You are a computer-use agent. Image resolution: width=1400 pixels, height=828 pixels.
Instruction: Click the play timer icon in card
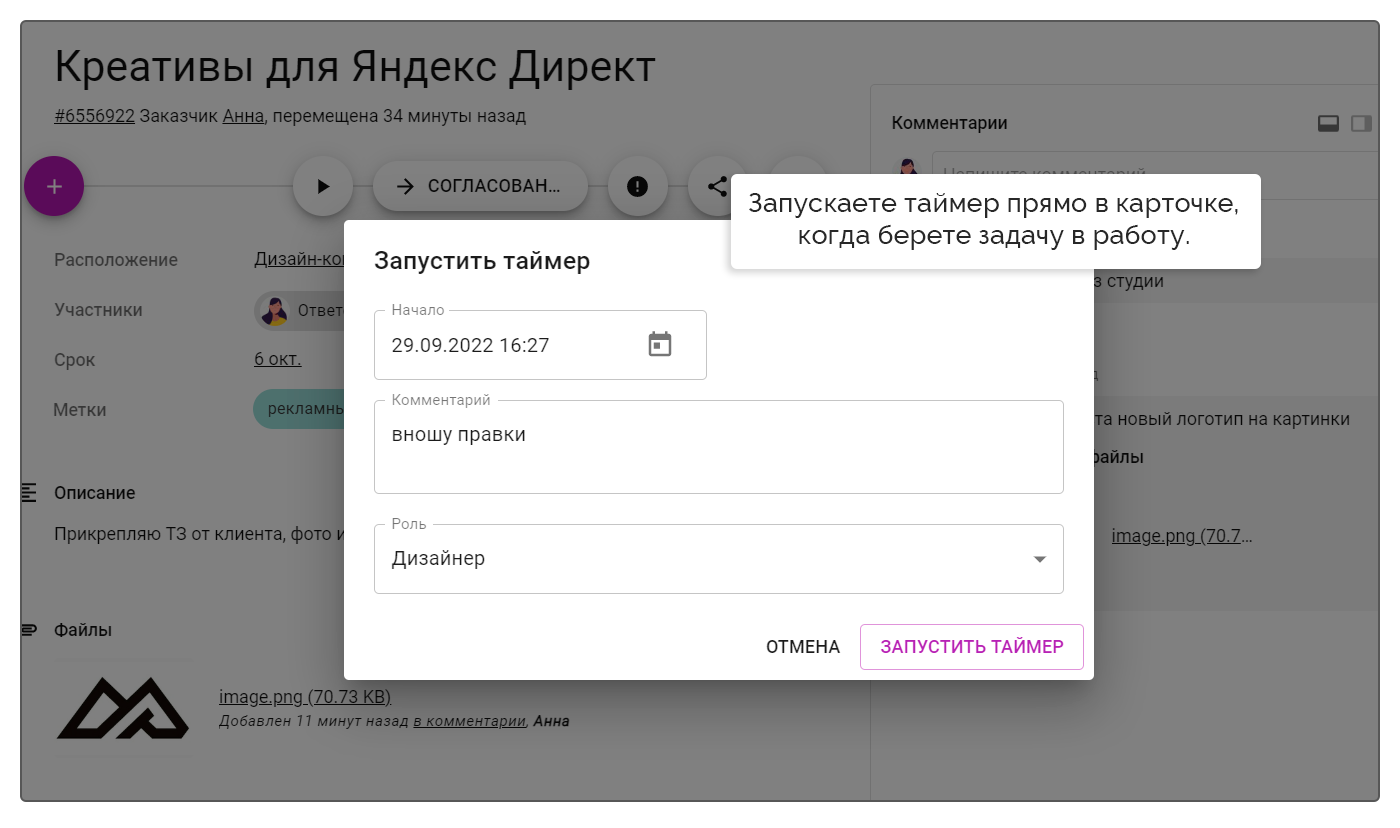tap(322, 186)
